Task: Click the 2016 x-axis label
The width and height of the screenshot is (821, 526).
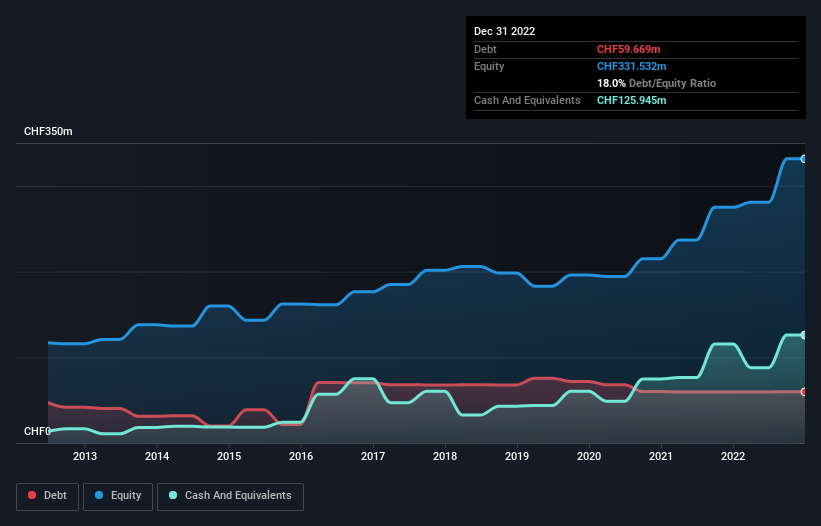Action: coord(301,456)
